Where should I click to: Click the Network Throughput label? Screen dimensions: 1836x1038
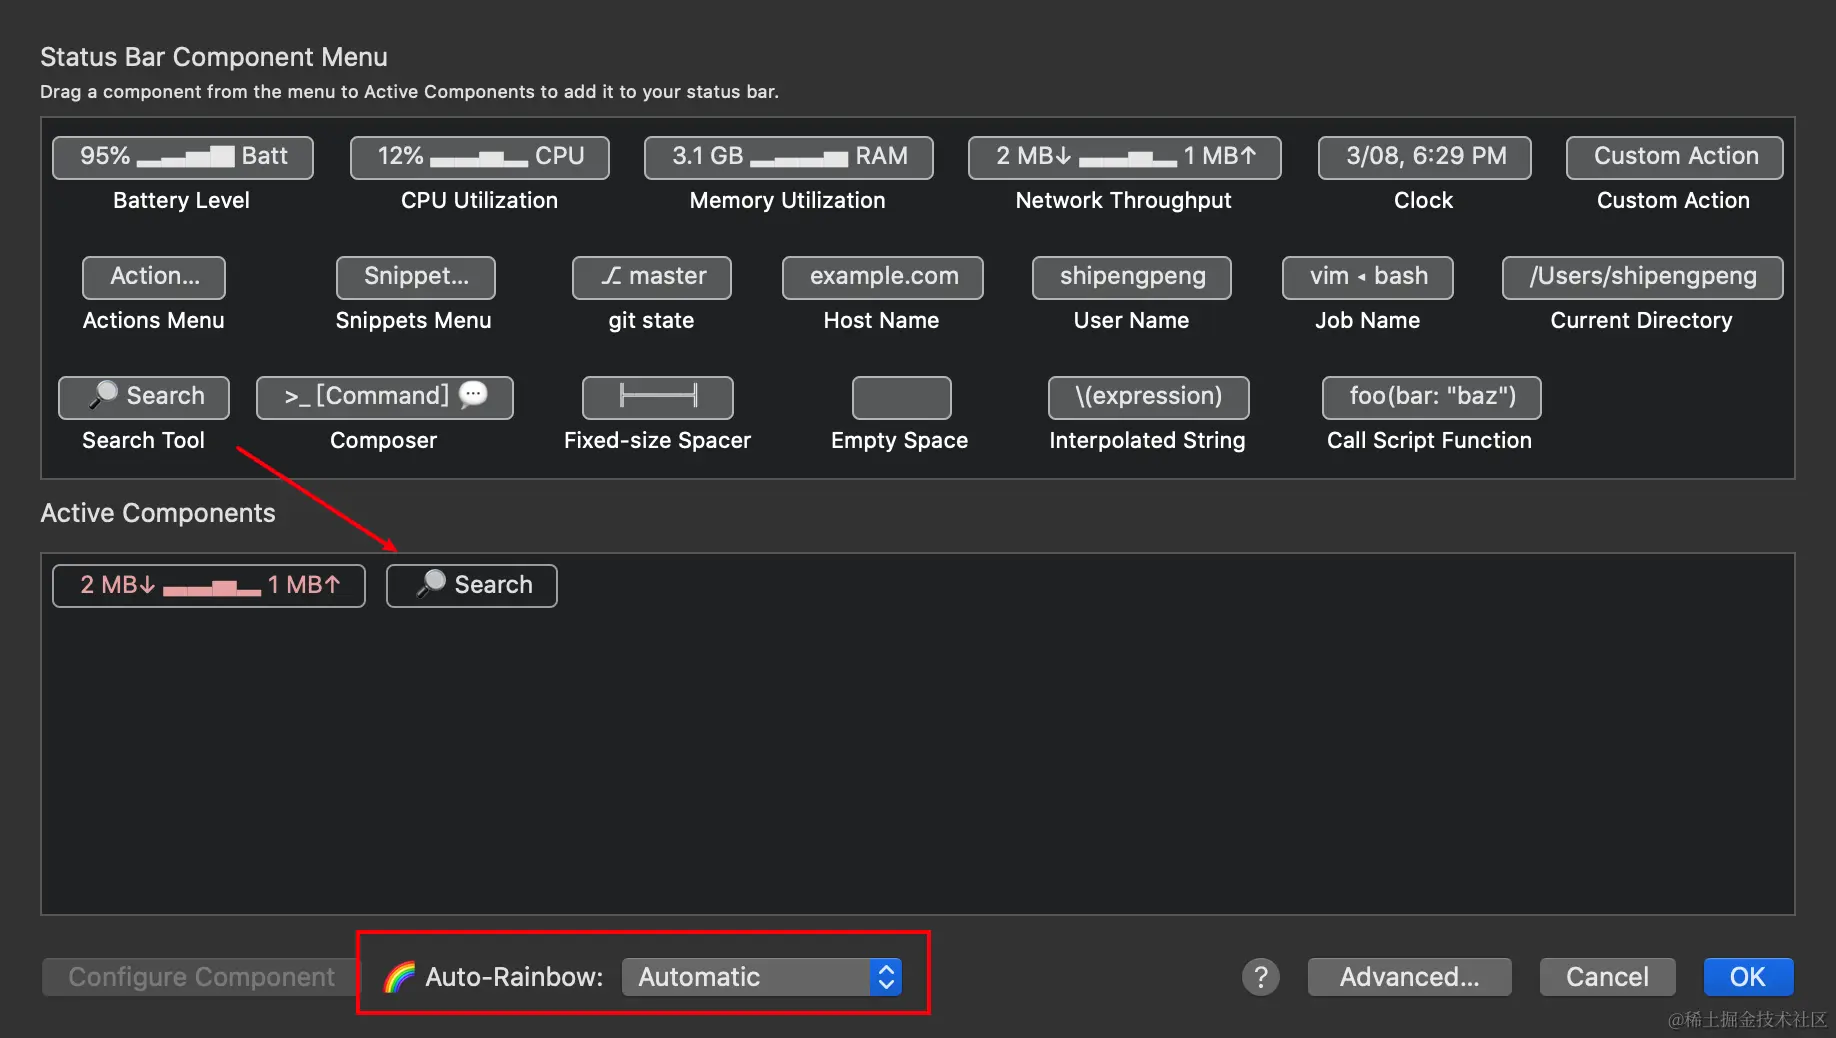click(x=1124, y=200)
